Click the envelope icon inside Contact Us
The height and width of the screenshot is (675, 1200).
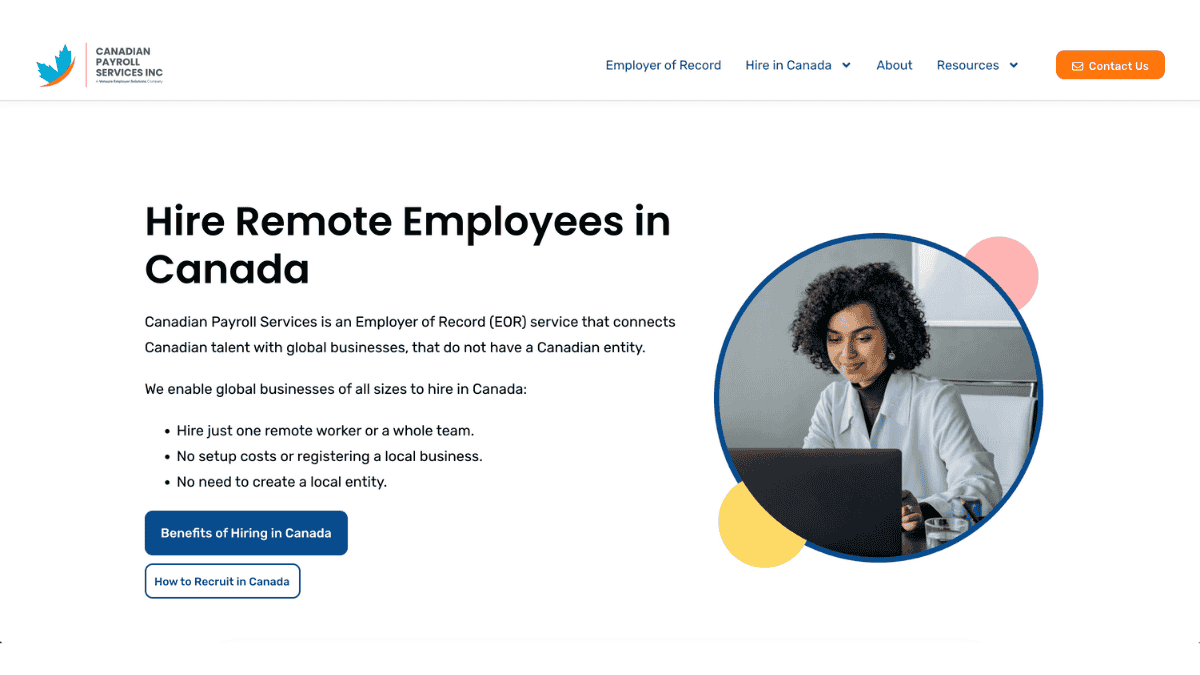1078,65
